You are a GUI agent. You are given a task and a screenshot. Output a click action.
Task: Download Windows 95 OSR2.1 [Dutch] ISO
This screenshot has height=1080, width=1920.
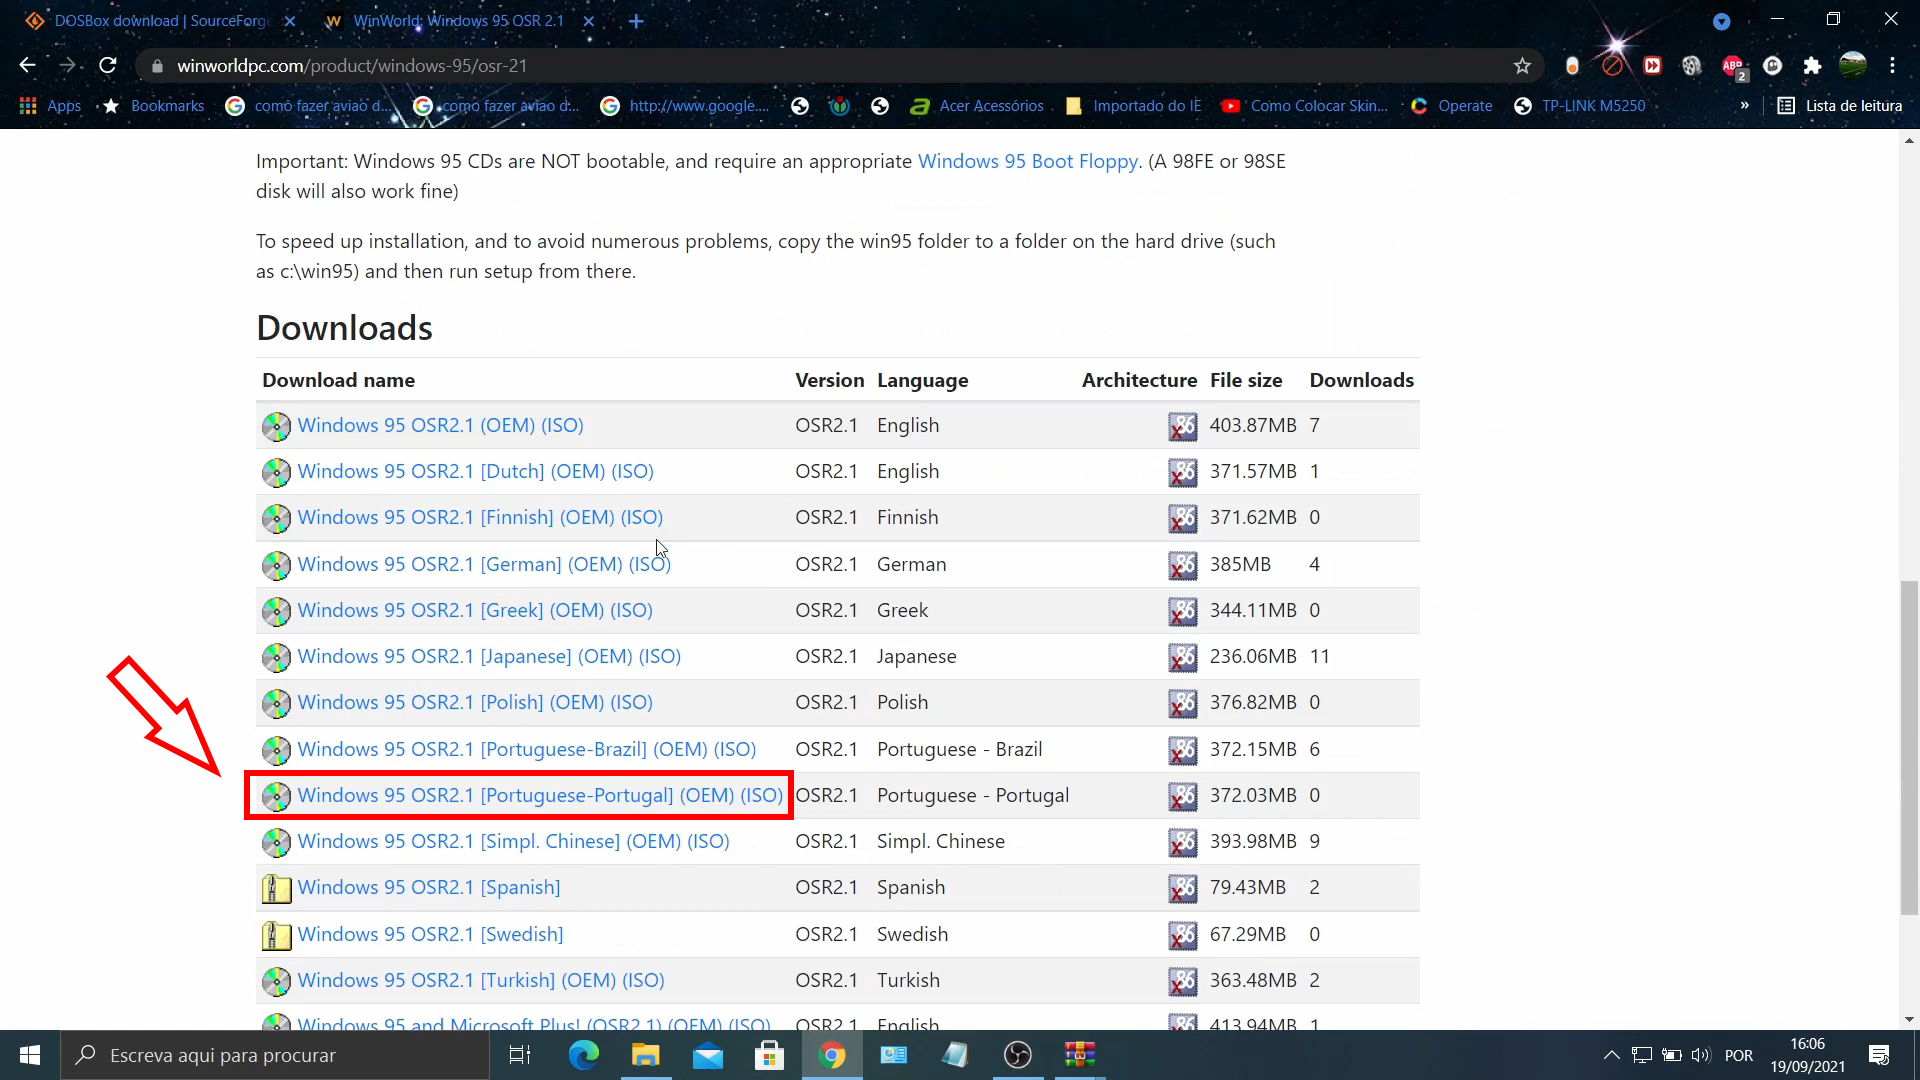[x=475, y=471]
